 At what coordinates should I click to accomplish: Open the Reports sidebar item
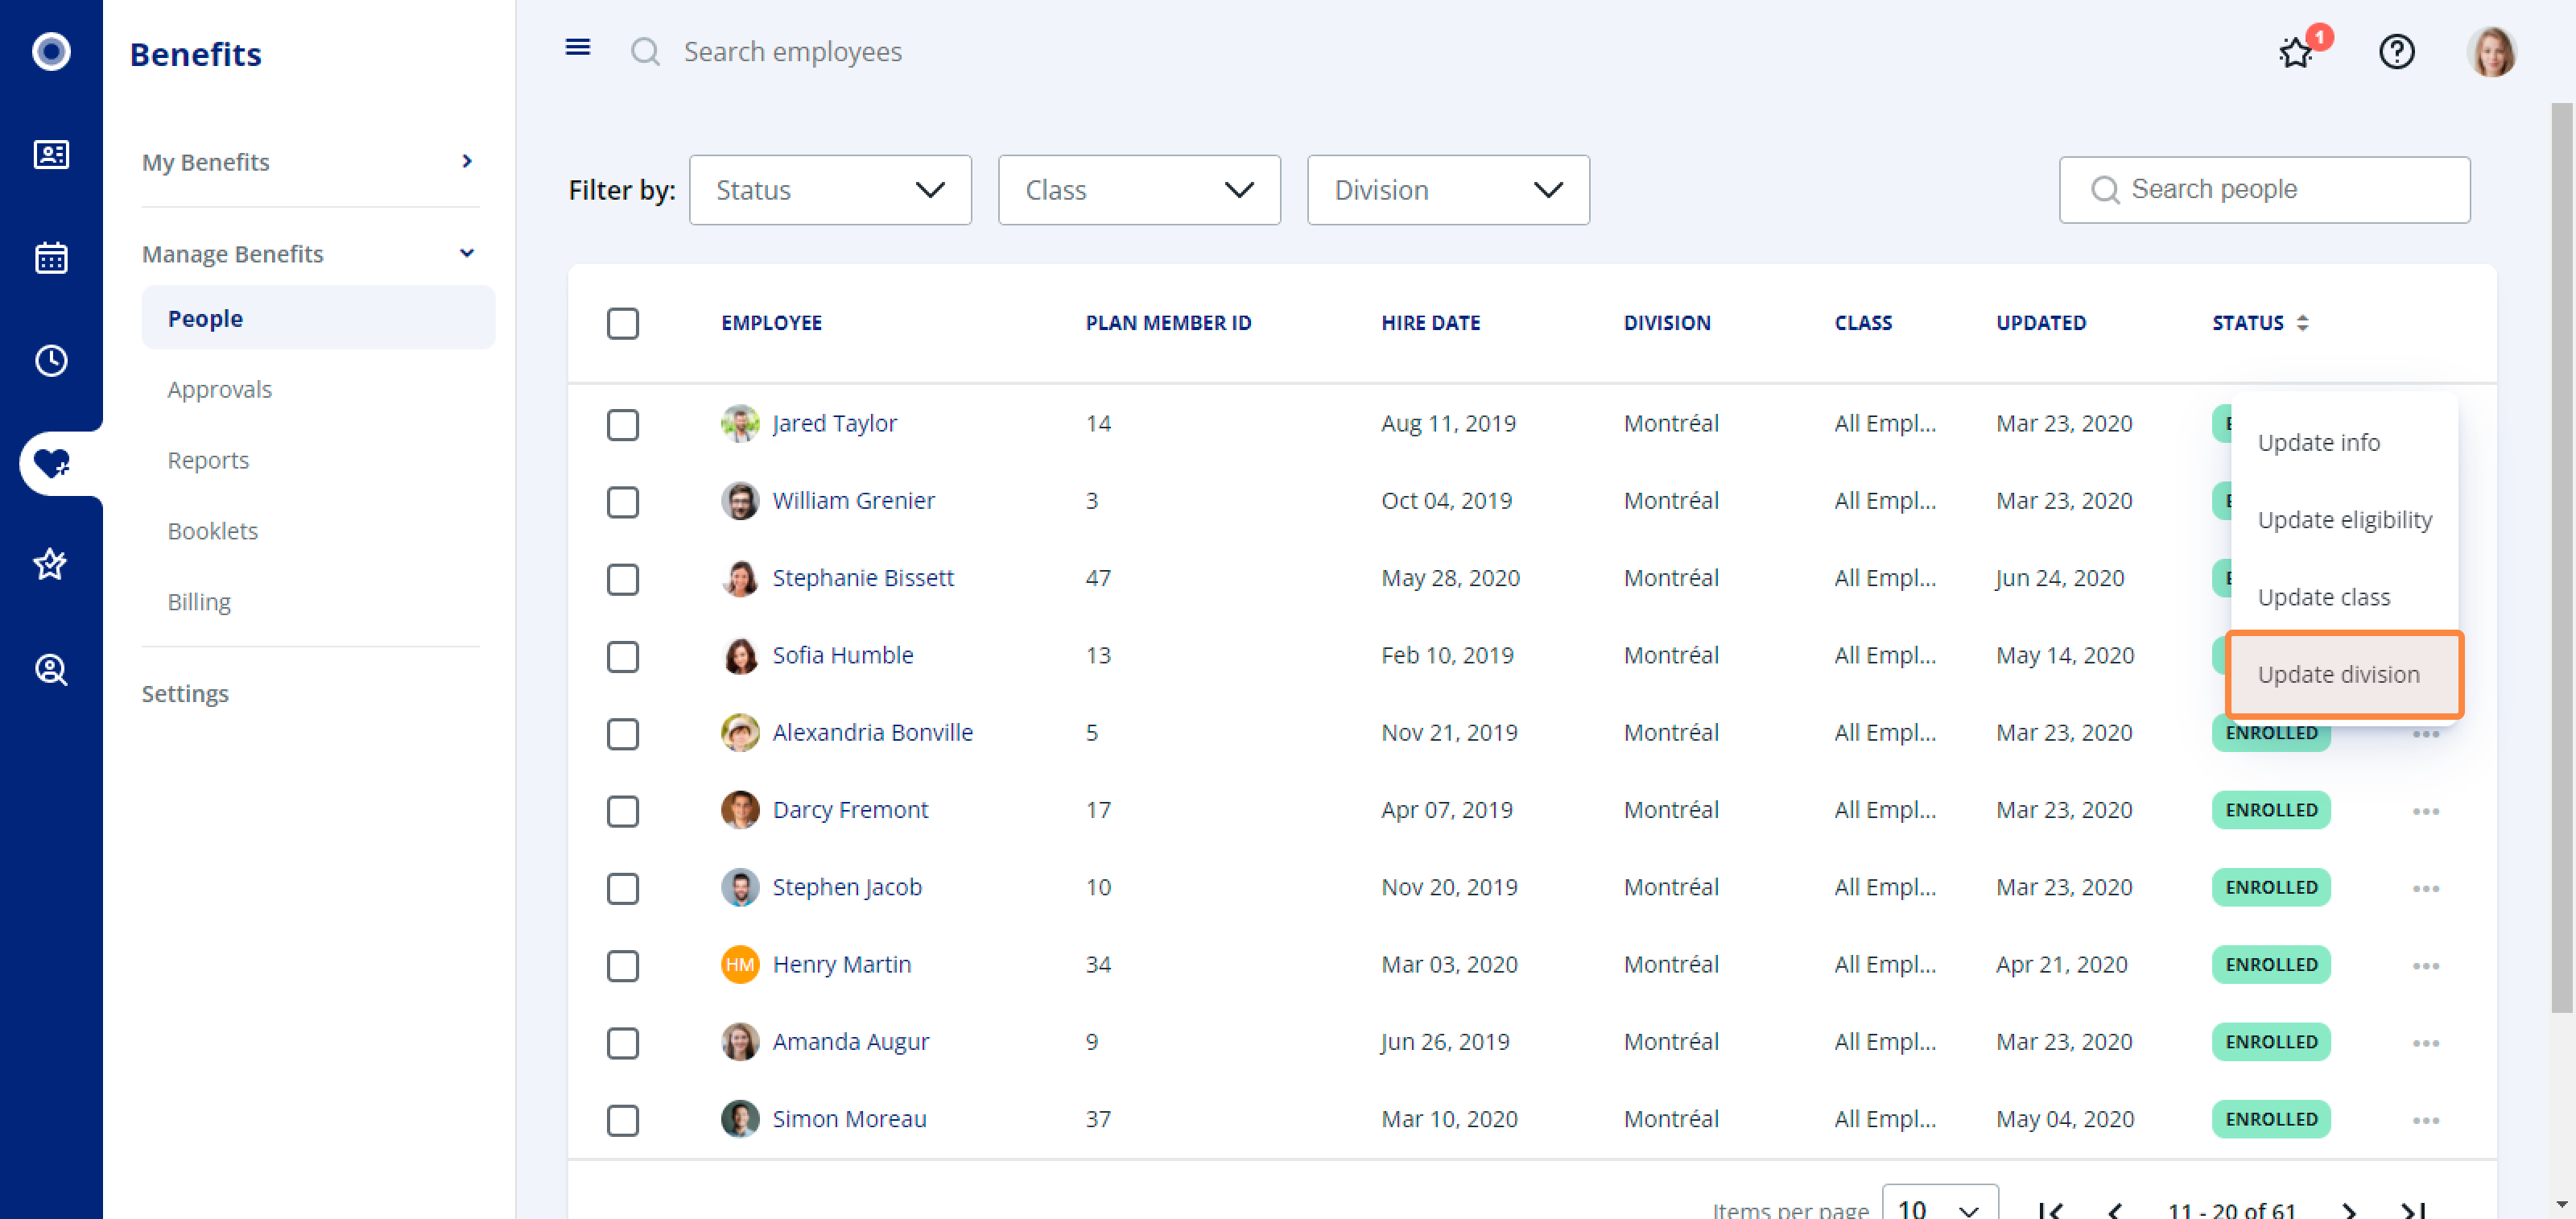pos(208,460)
